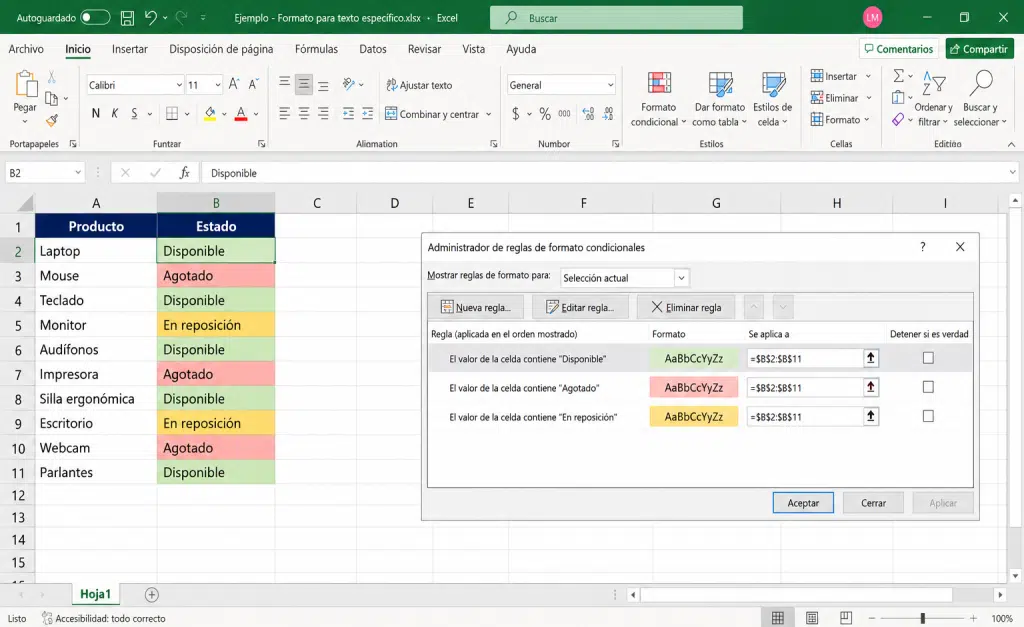Click the yellow En reposición format preview

(694, 416)
